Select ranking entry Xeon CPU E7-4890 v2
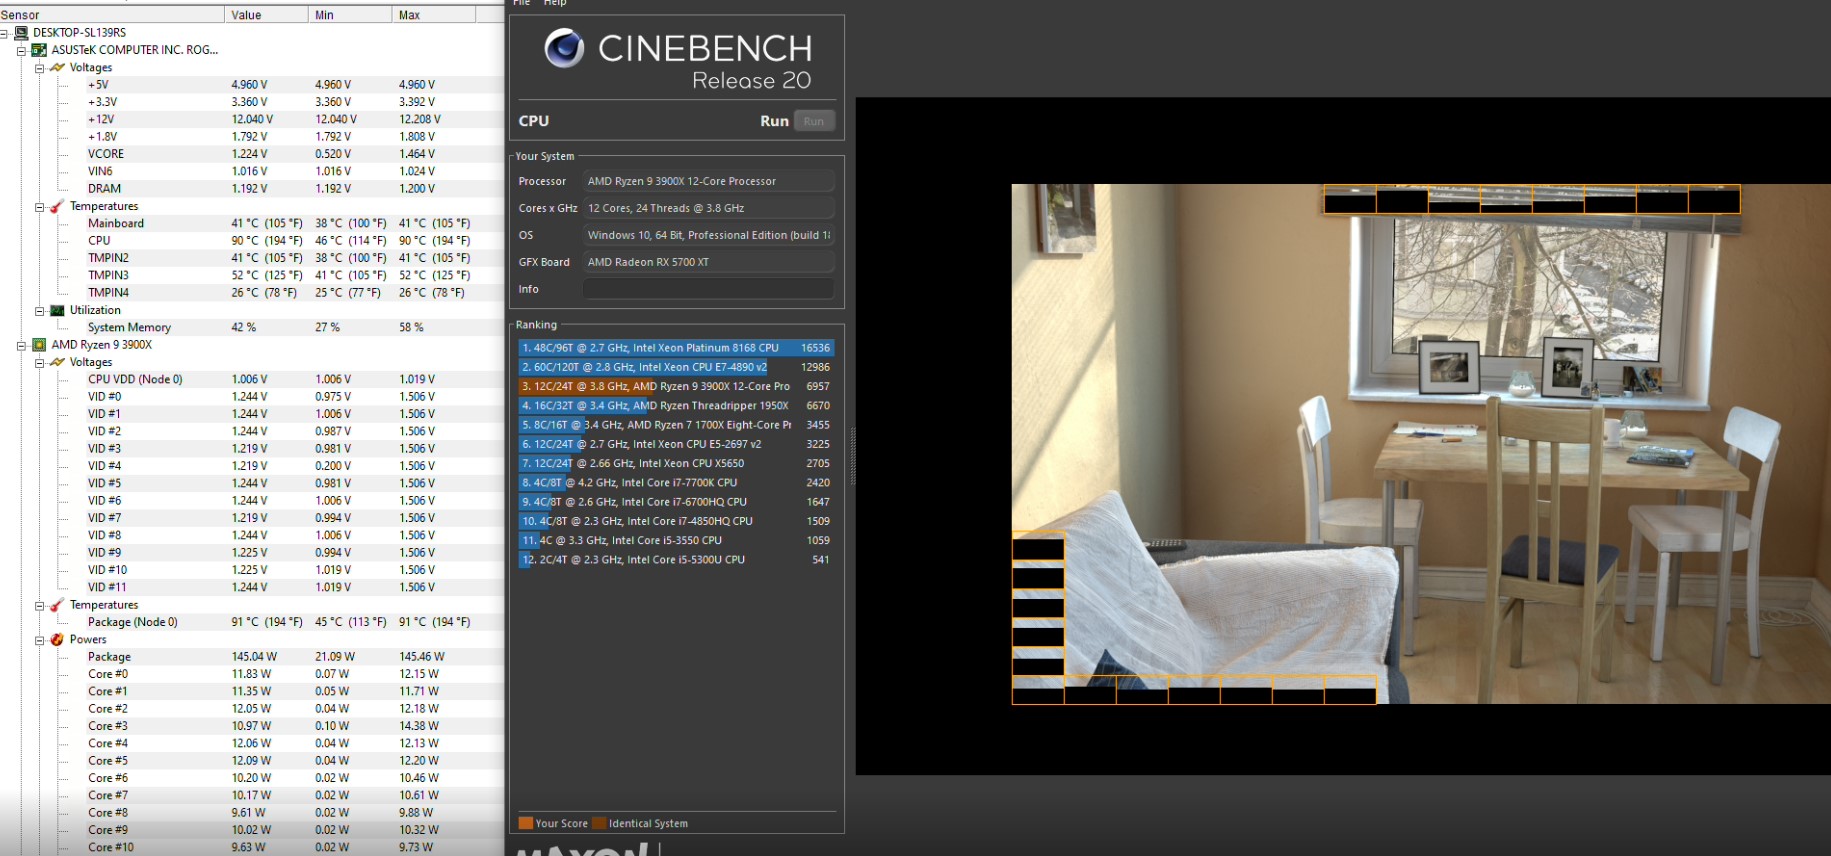 click(676, 367)
